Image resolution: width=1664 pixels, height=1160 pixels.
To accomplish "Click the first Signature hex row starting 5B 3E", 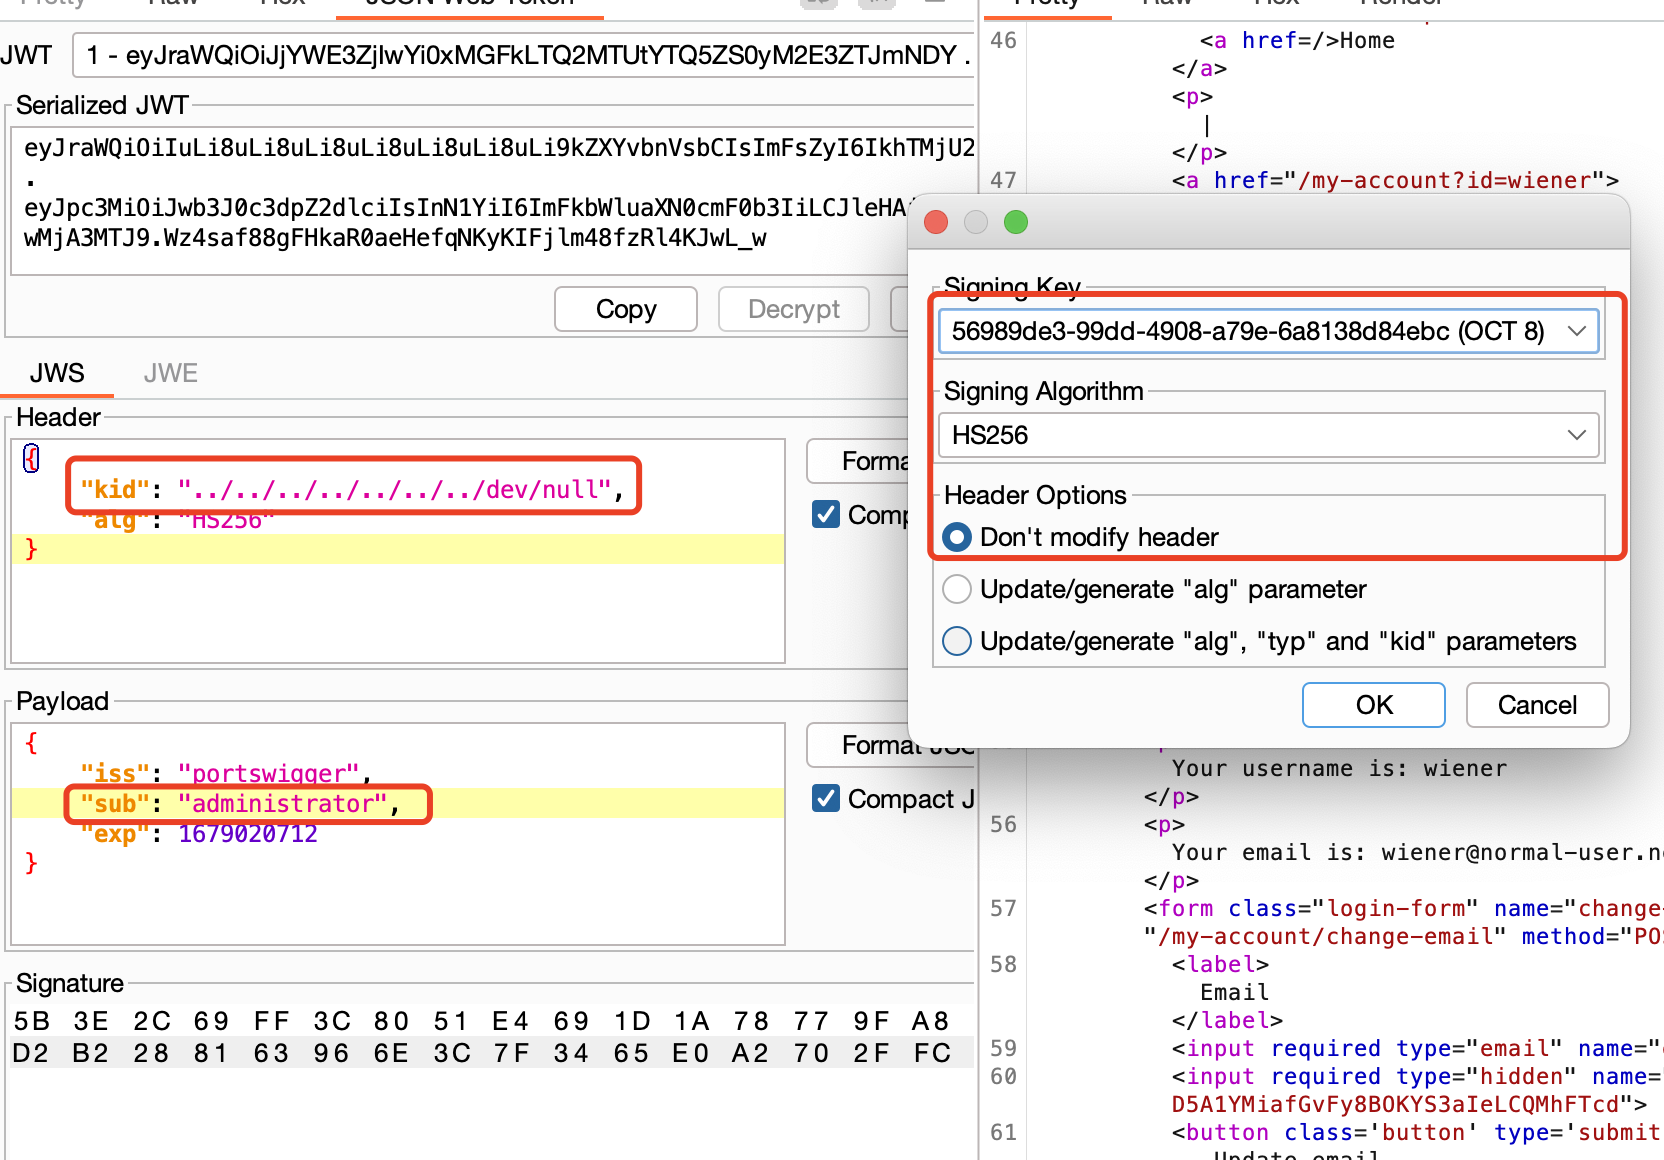I will click(482, 1021).
